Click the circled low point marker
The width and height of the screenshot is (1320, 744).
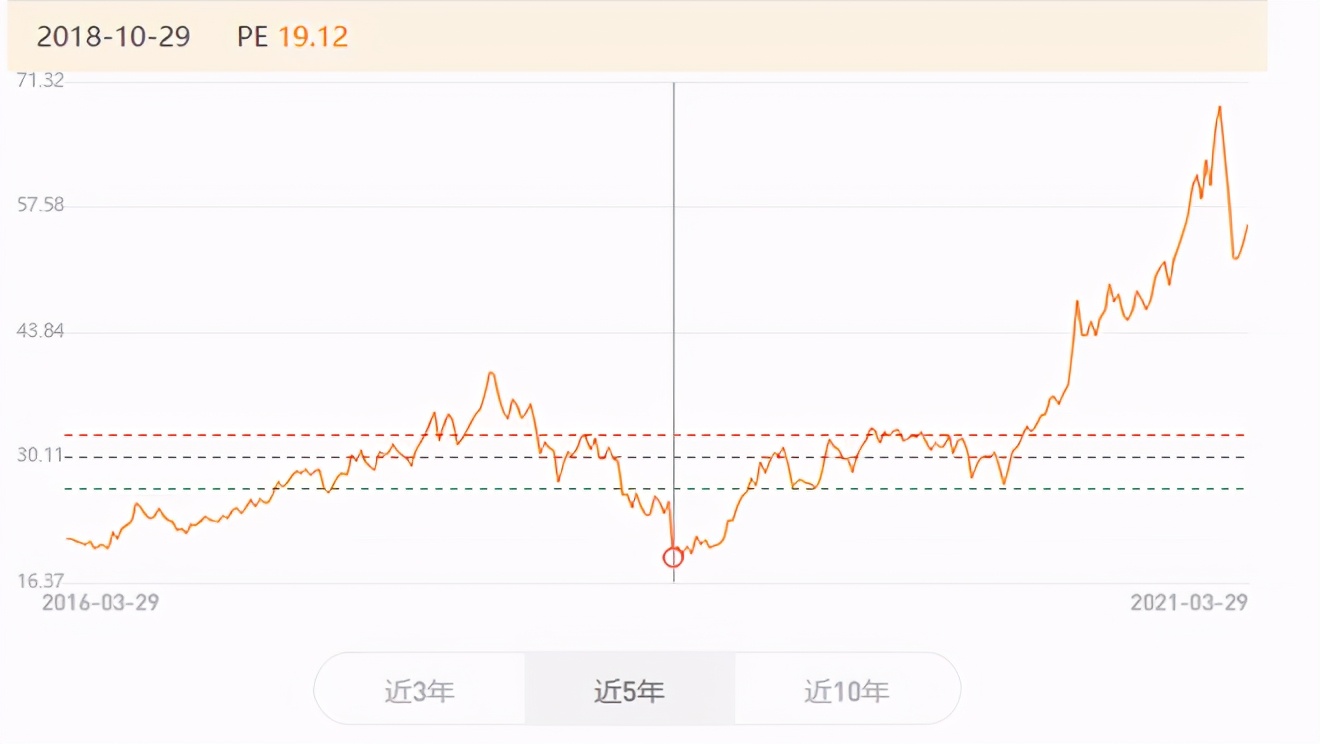672,557
